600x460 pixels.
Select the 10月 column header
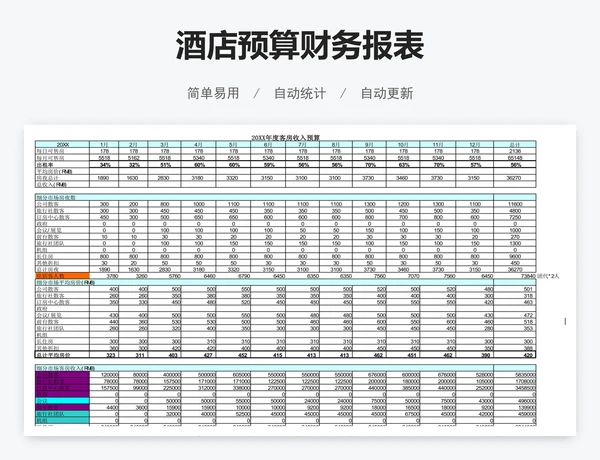pyautogui.click(x=403, y=145)
